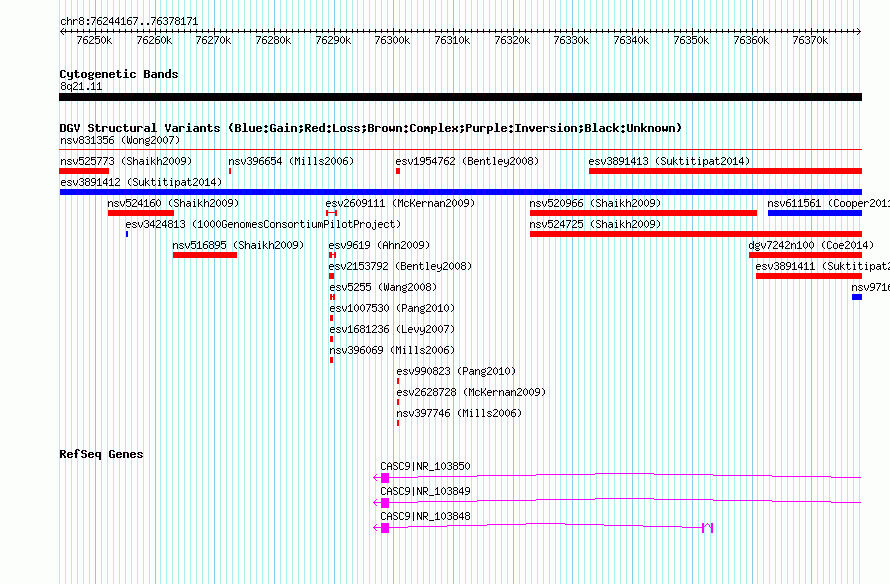Click esv2153792 (Bentley2008) label
This screenshot has height=584, width=890.
[x=400, y=266]
